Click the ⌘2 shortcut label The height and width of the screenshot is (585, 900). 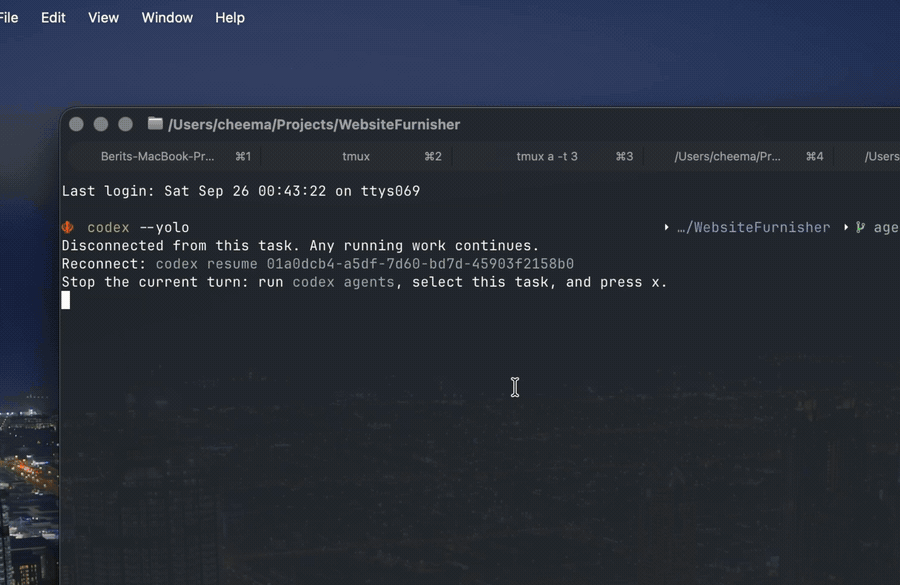[x=433, y=156]
